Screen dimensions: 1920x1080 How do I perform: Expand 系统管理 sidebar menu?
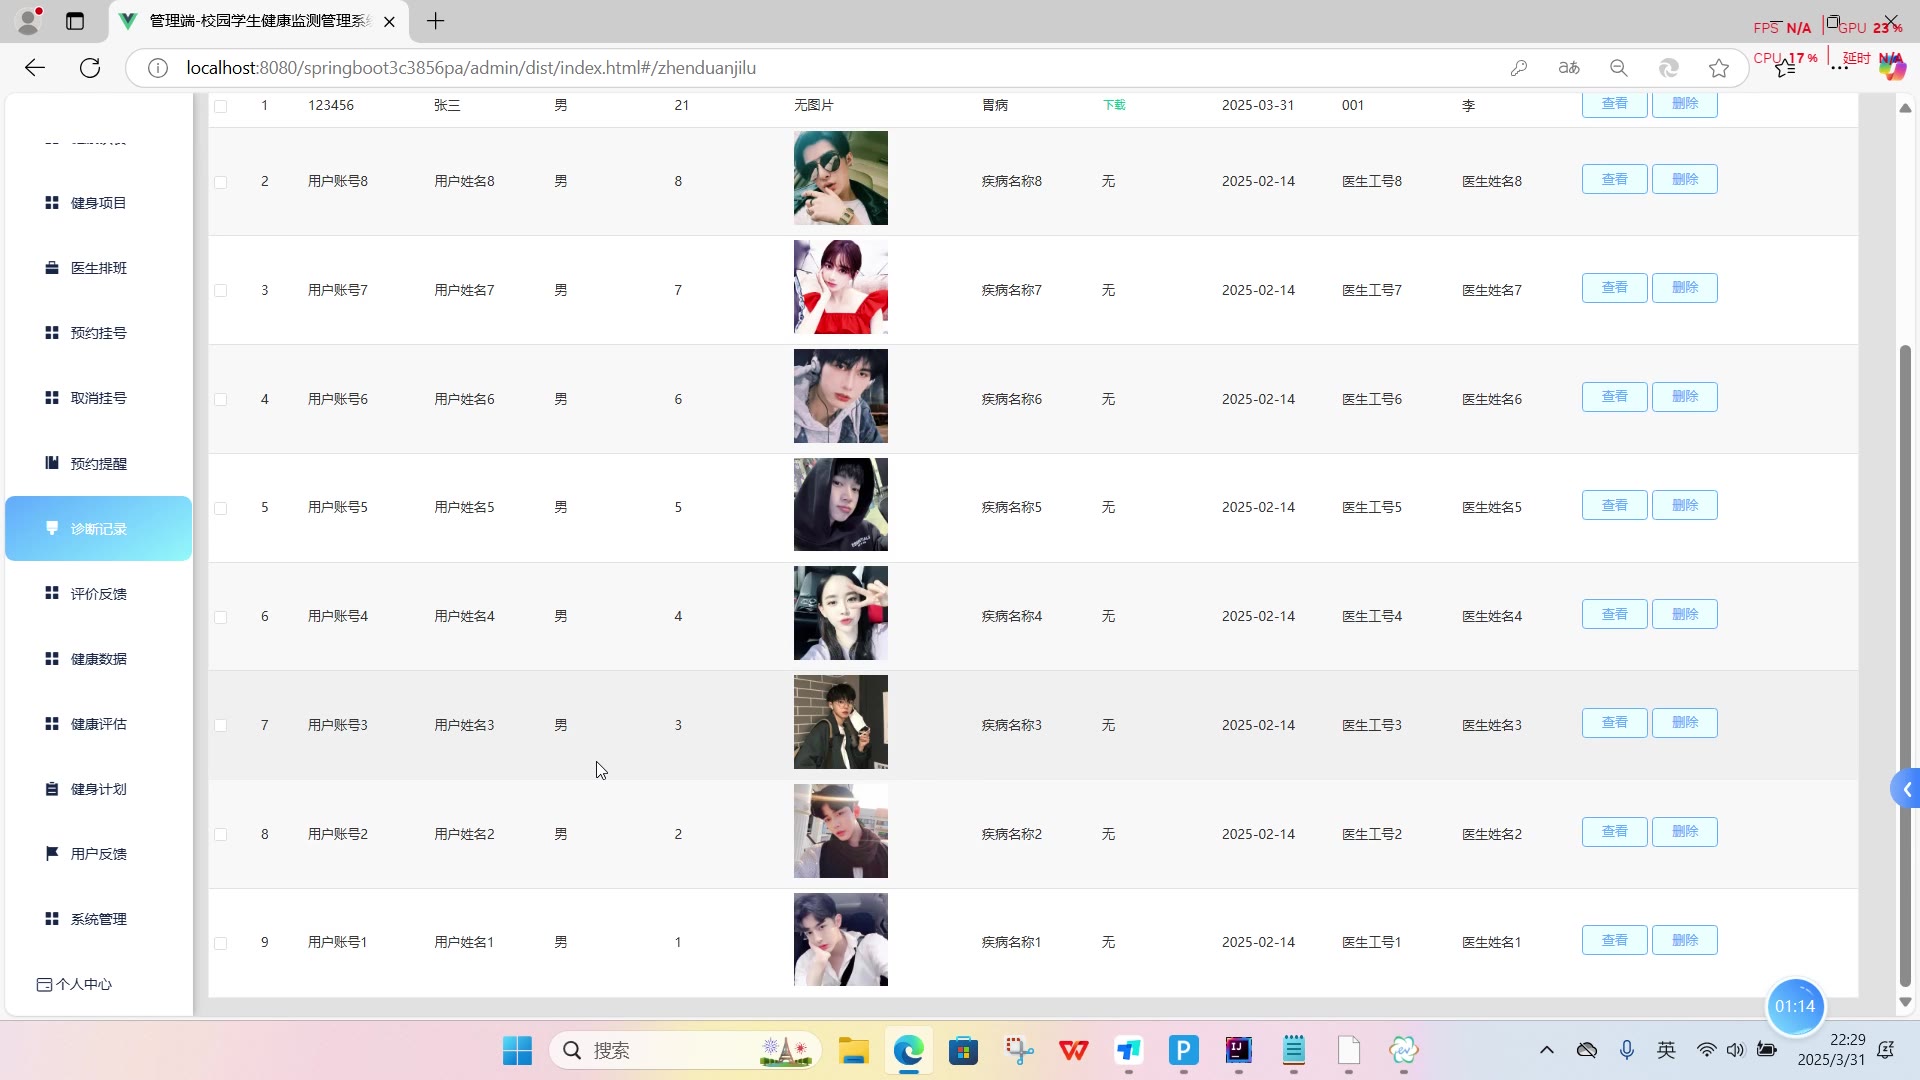click(98, 919)
